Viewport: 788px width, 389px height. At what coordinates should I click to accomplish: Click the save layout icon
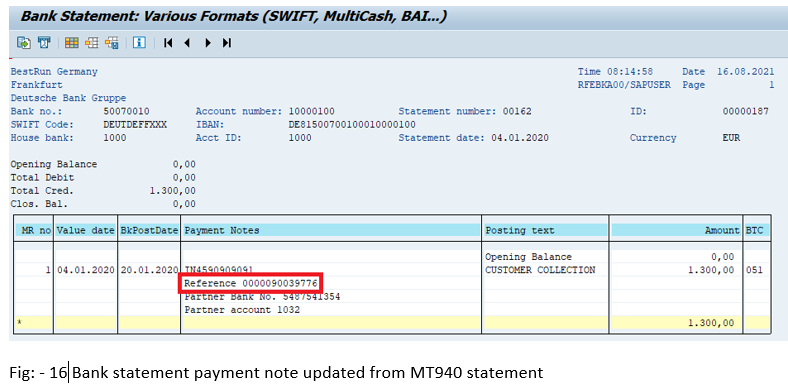(x=112, y=43)
